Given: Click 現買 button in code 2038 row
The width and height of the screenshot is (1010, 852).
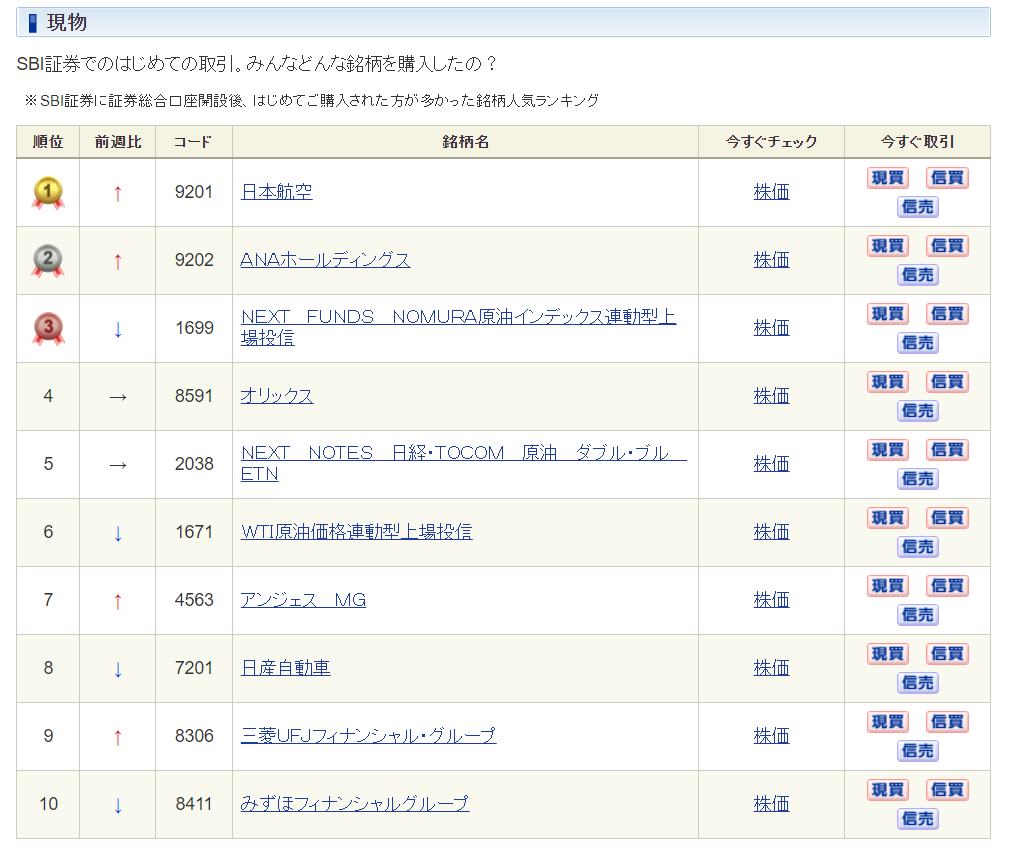Looking at the screenshot, I should click(x=888, y=450).
